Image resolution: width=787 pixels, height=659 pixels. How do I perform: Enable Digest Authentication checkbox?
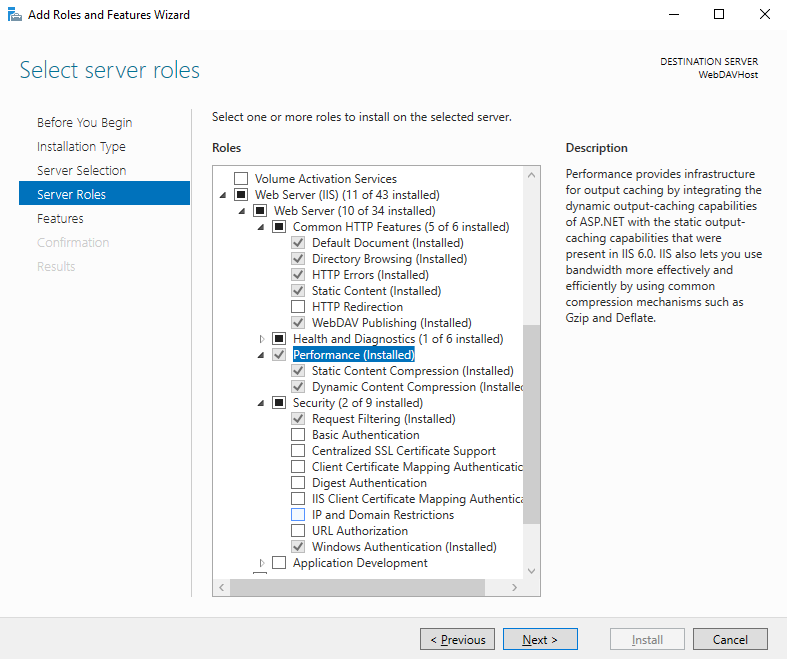point(298,483)
